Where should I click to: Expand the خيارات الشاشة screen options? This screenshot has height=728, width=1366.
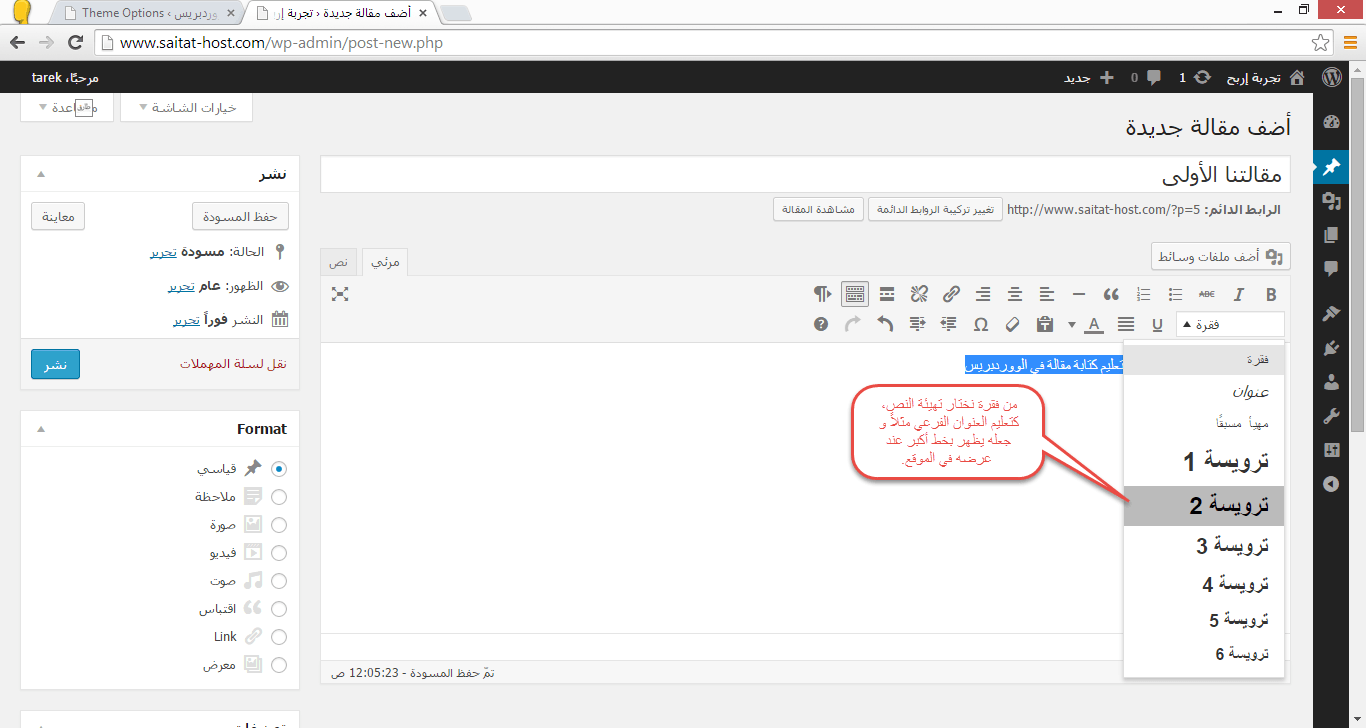pos(186,107)
